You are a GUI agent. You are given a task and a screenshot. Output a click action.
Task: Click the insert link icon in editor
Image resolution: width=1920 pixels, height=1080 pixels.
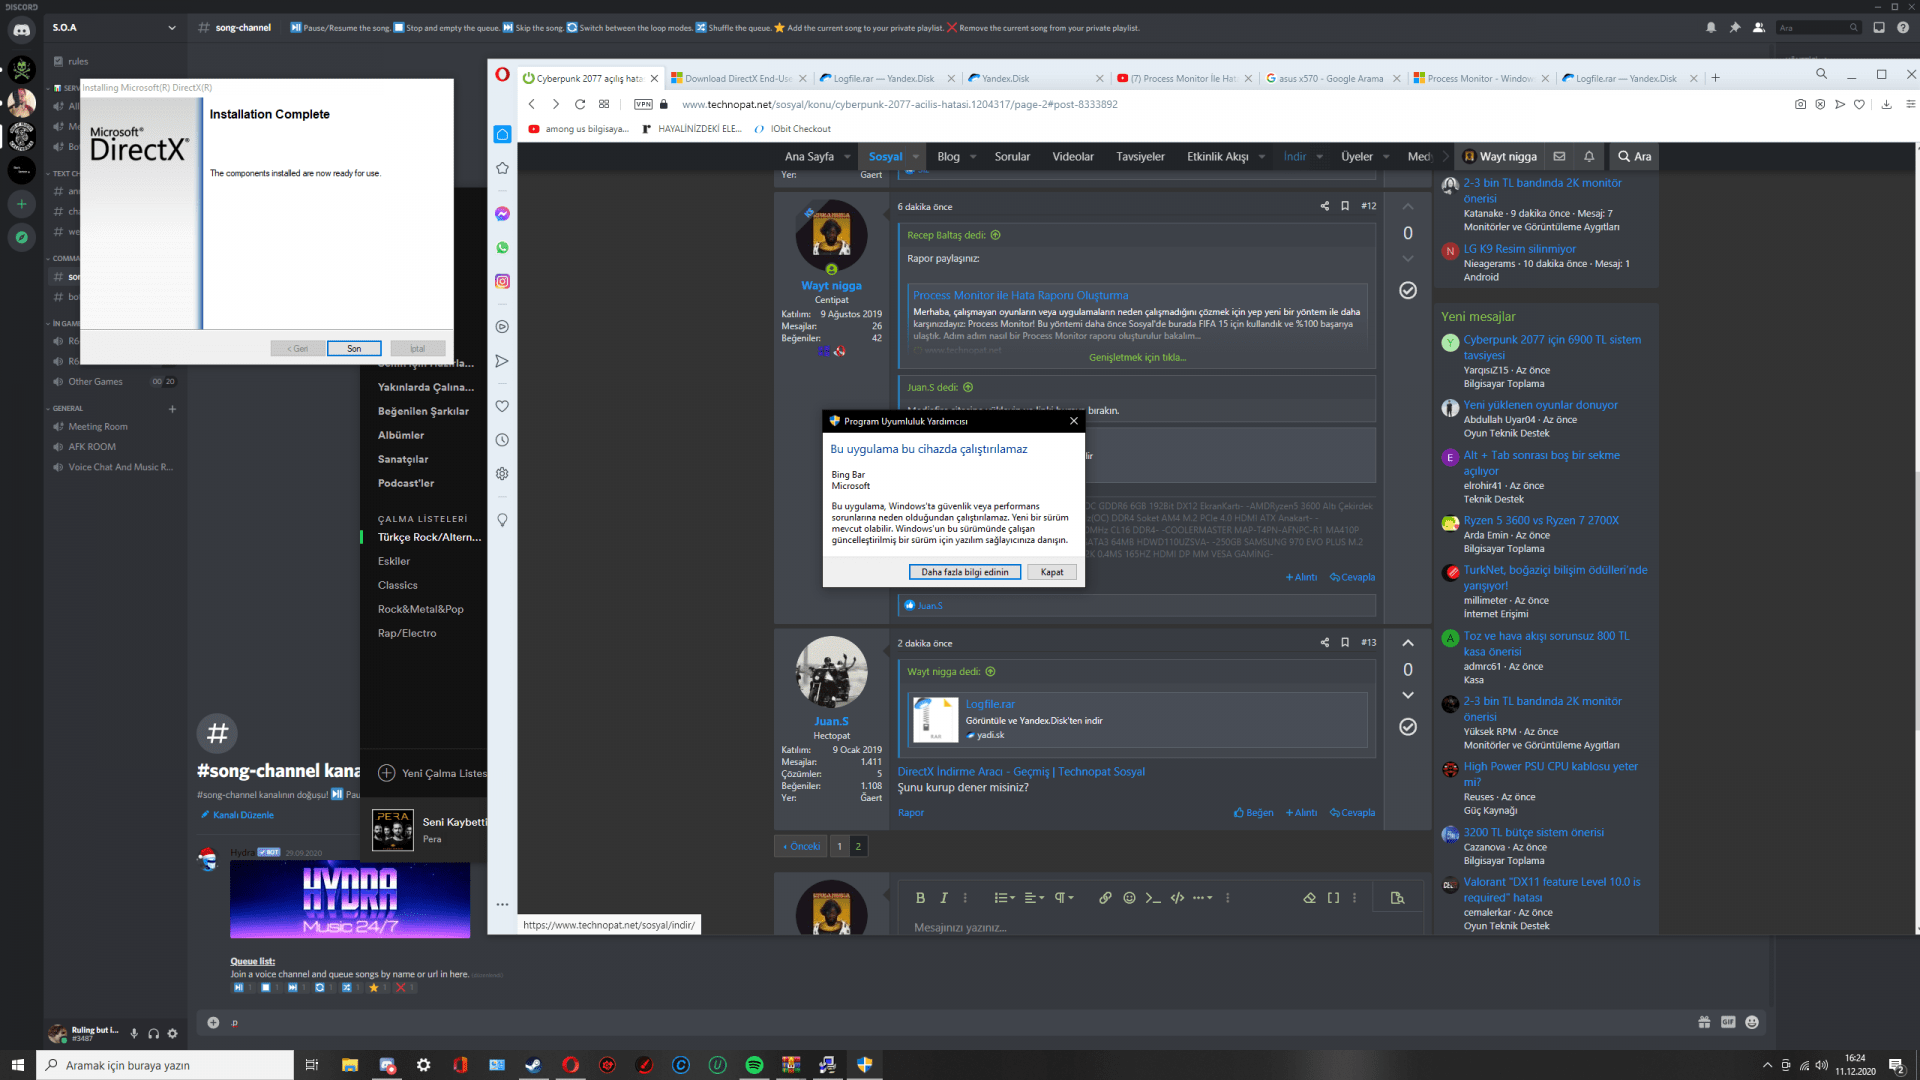(x=1105, y=898)
